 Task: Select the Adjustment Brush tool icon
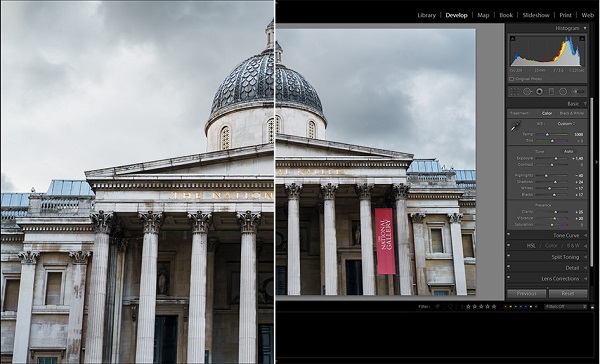point(578,91)
